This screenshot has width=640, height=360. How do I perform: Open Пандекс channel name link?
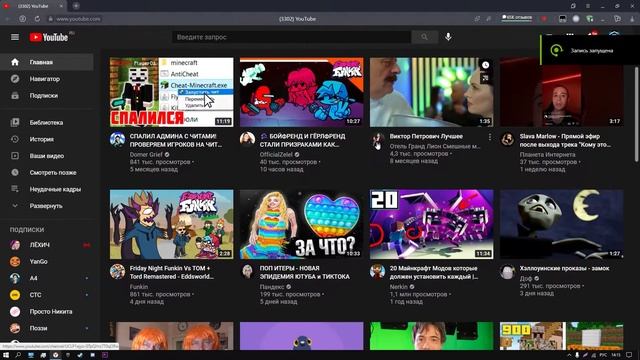point(272,287)
